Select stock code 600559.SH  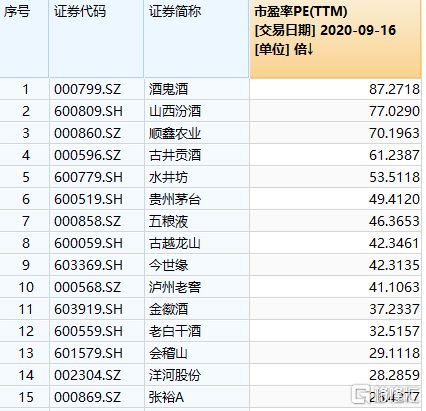(88, 331)
